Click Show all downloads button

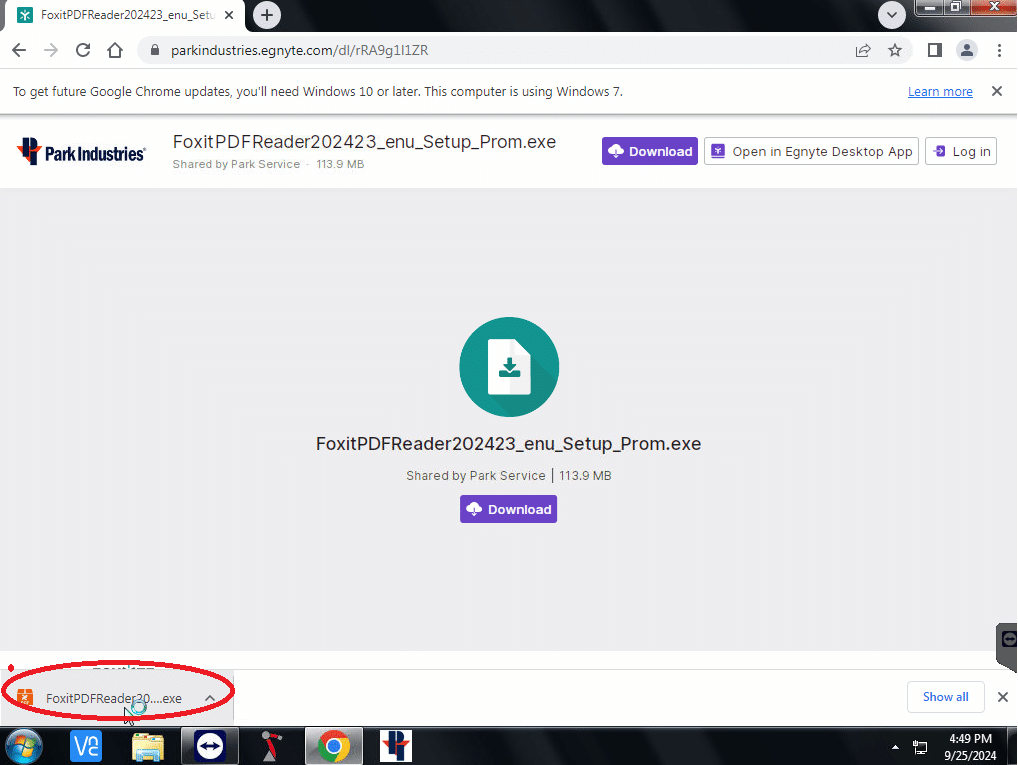(x=945, y=697)
